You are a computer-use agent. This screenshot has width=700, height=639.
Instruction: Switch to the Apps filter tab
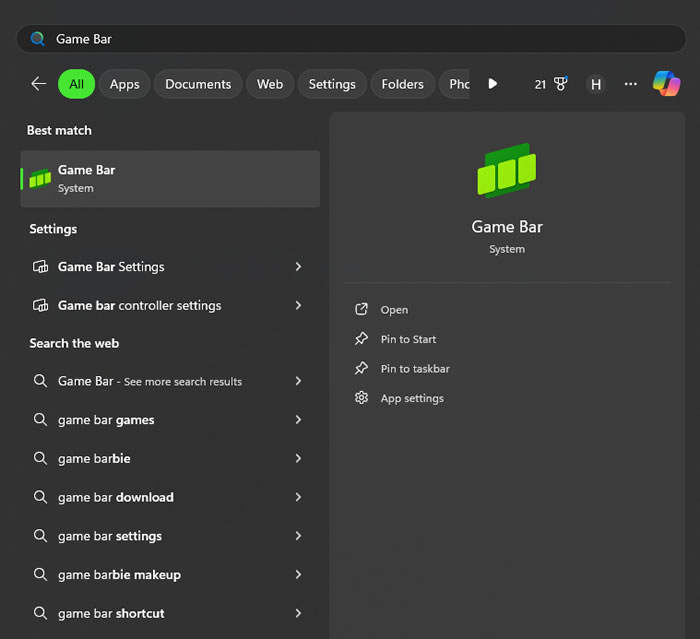(x=125, y=84)
